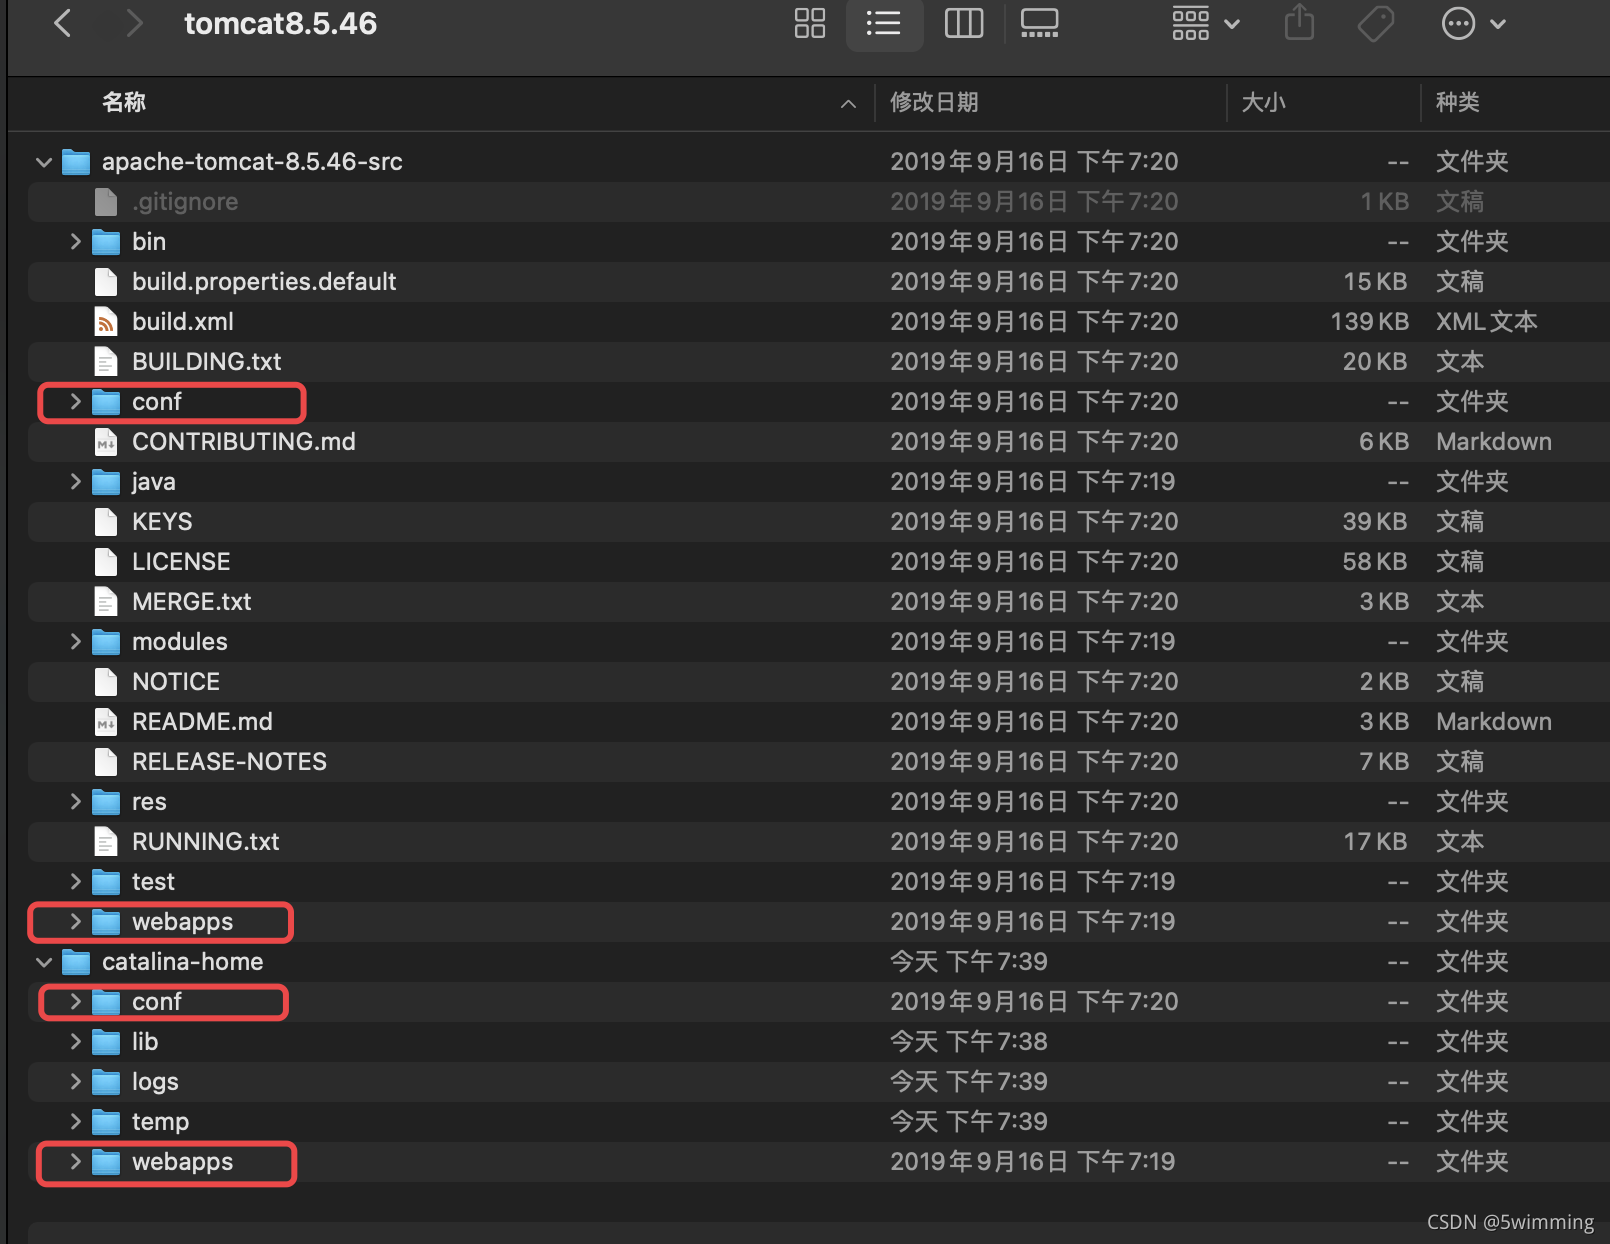Switch to gallery view
This screenshot has height=1244, width=1610.
1040,23
